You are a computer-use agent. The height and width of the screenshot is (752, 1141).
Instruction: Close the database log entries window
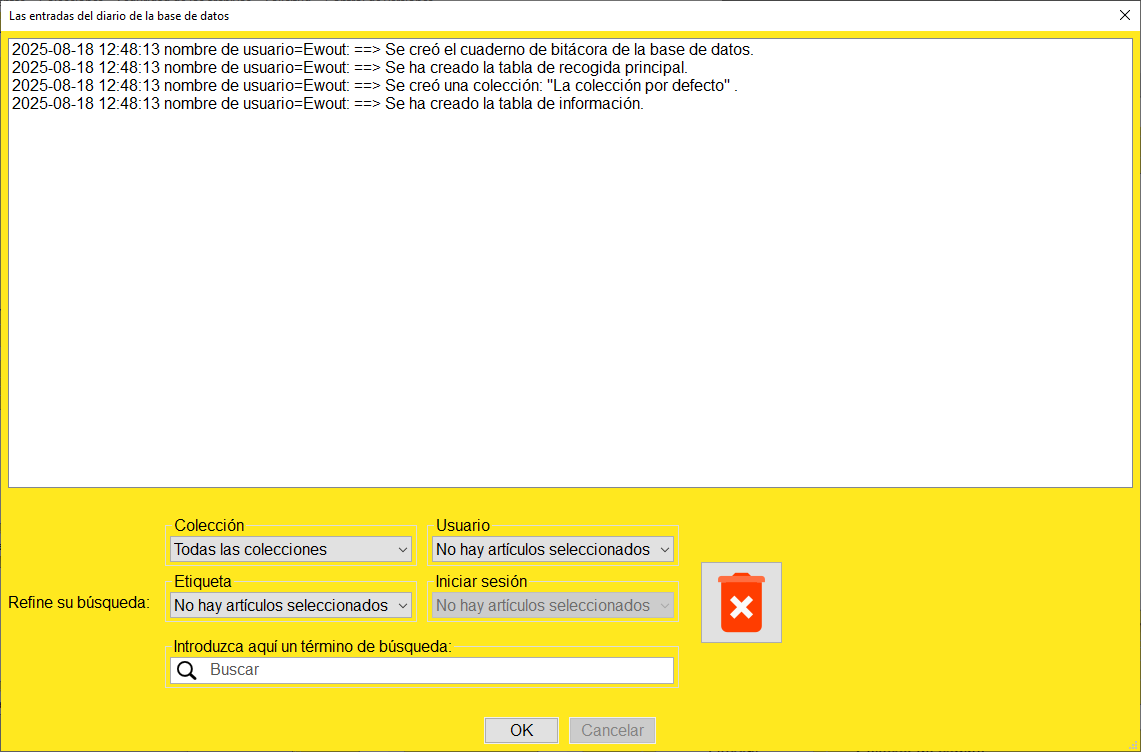tap(1124, 15)
